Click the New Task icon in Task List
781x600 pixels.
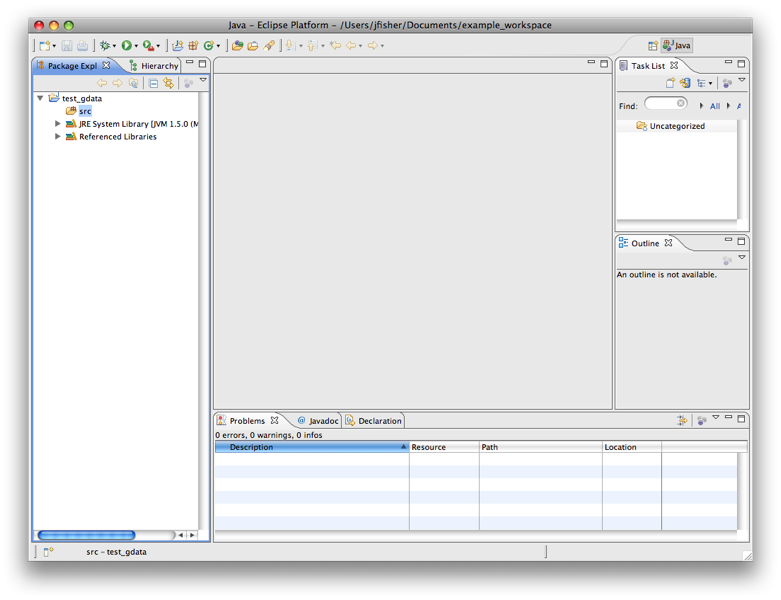coord(670,83)
